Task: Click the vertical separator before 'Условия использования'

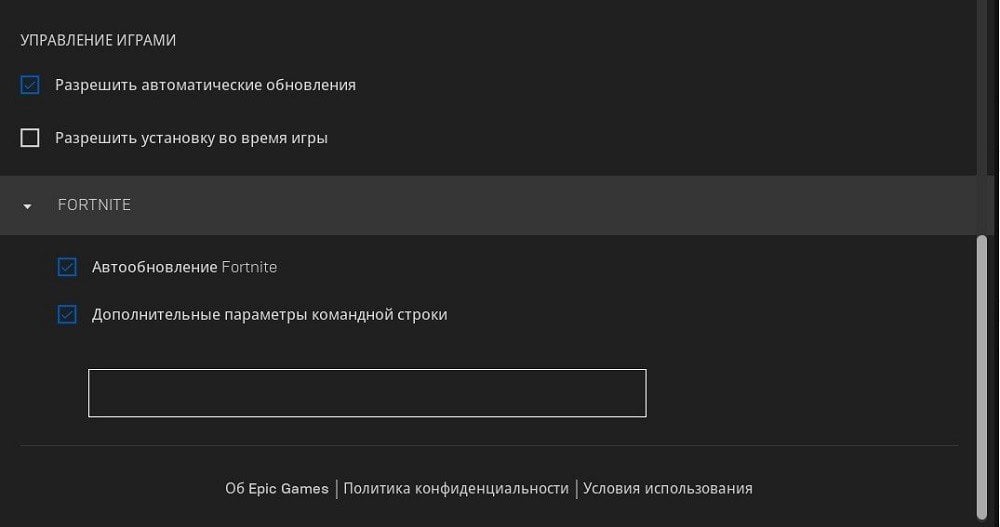Action: (577, 489)
